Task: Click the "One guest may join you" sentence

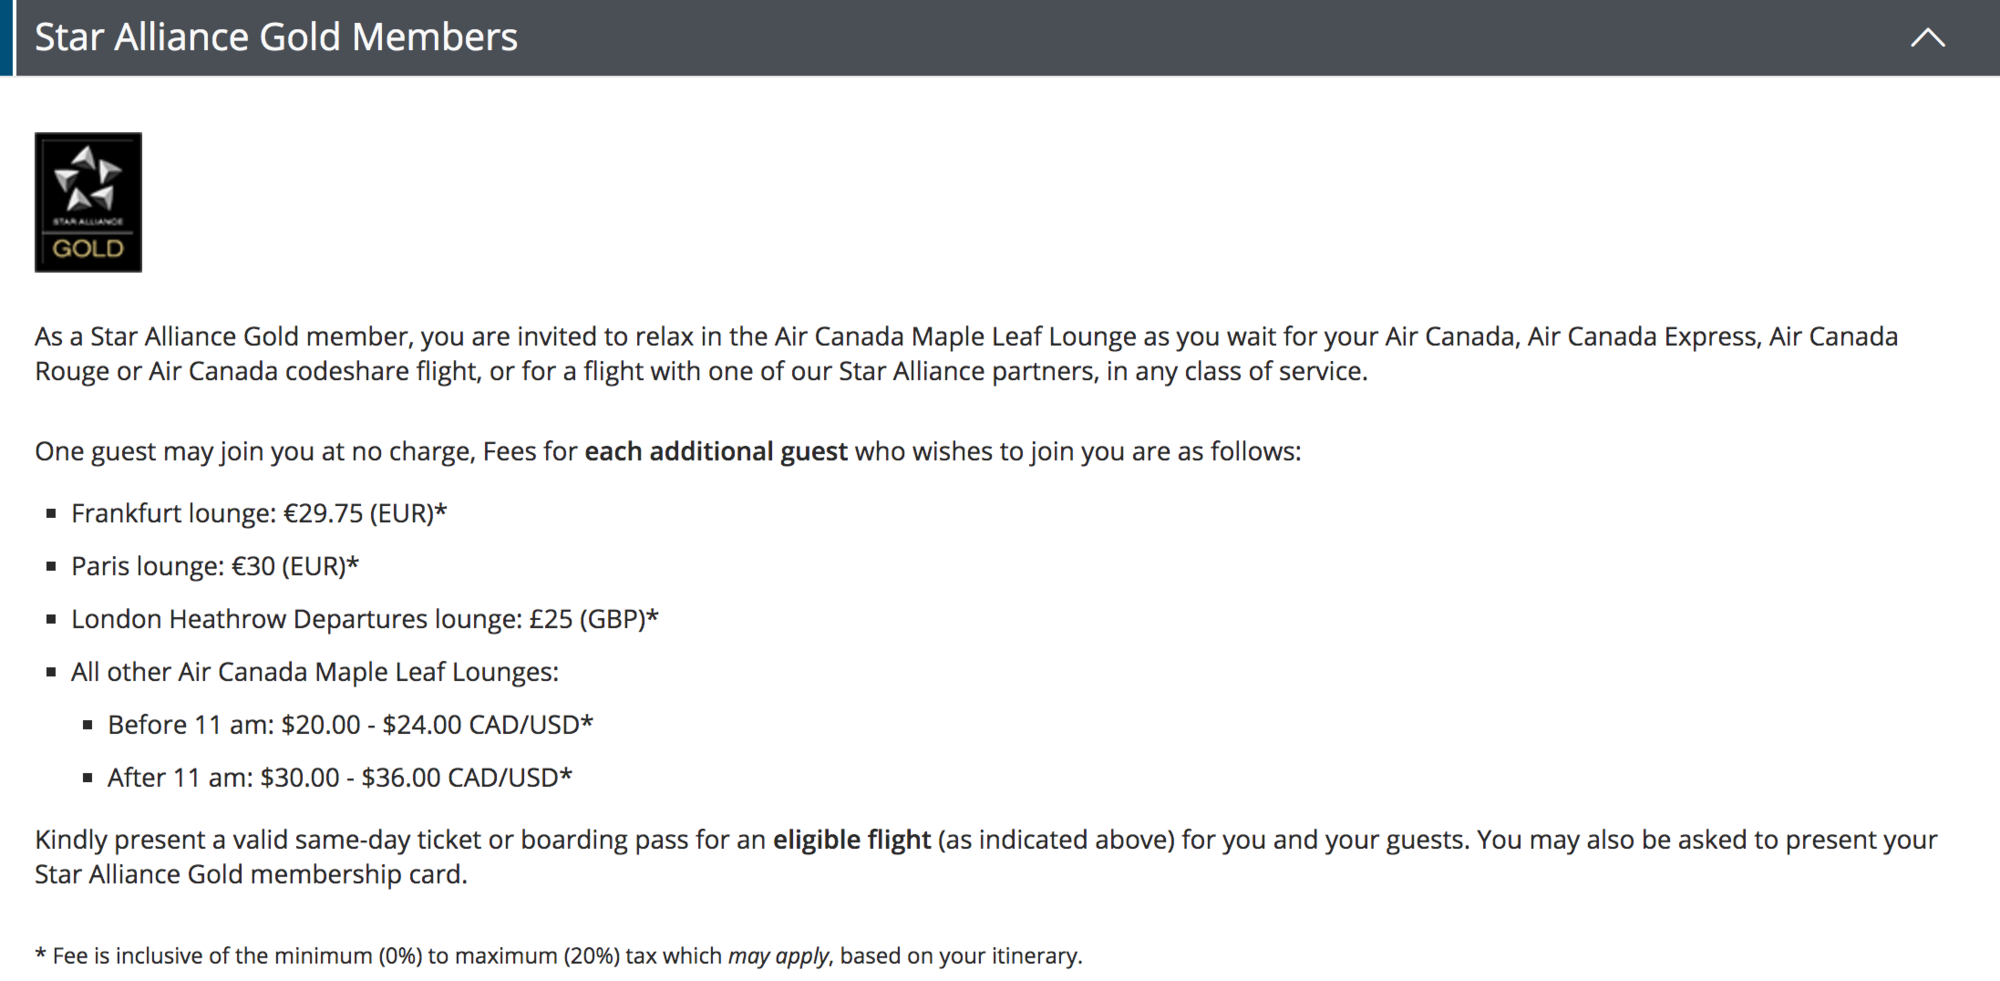Action: pyautogui.click(x=668, y=452)
